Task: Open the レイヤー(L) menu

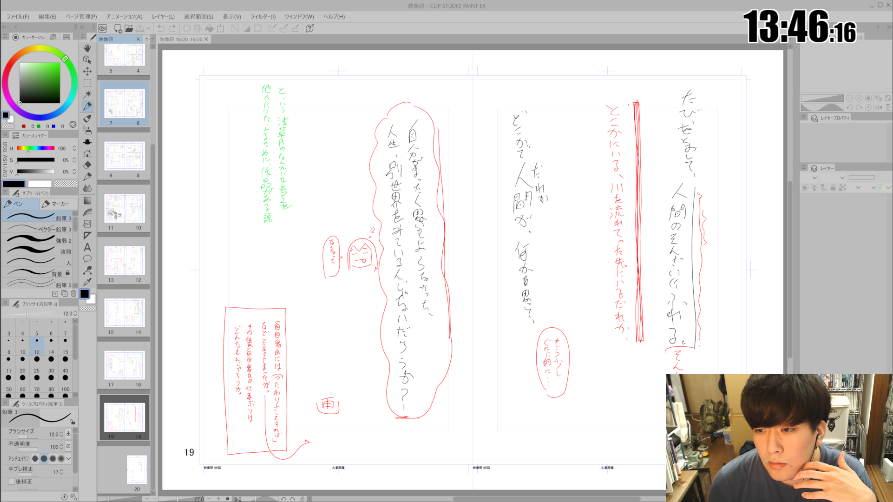Action: pos(163,17)
